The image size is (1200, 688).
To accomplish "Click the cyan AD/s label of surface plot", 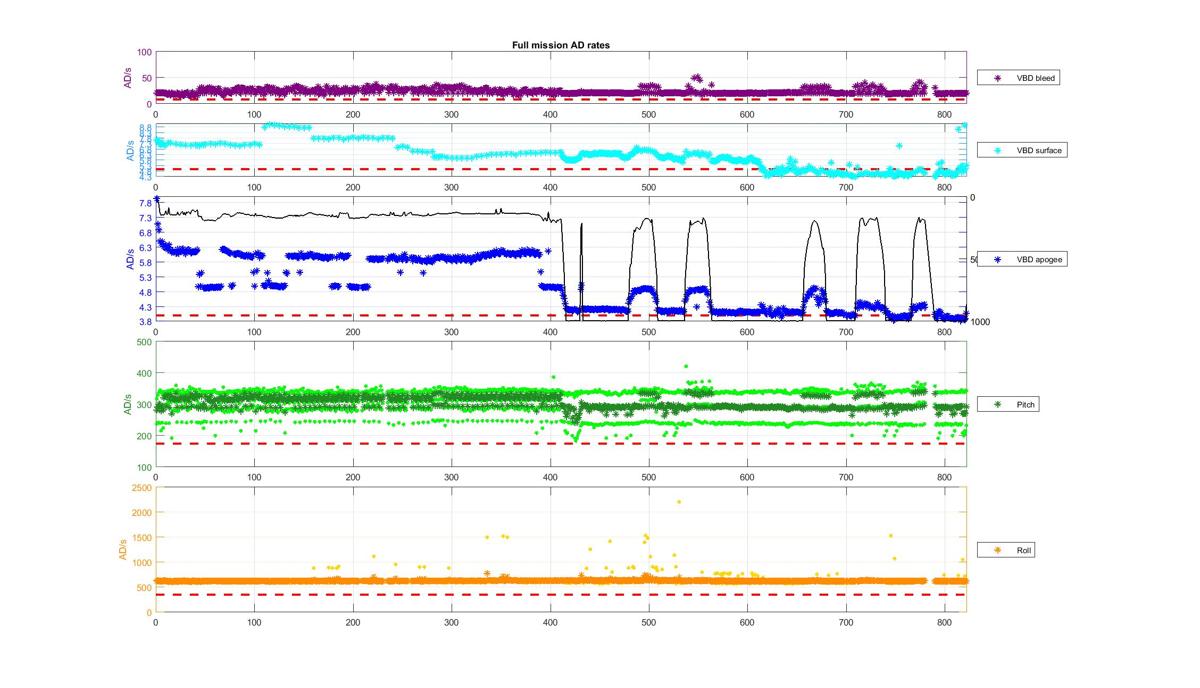I will (x=129, y=151).
